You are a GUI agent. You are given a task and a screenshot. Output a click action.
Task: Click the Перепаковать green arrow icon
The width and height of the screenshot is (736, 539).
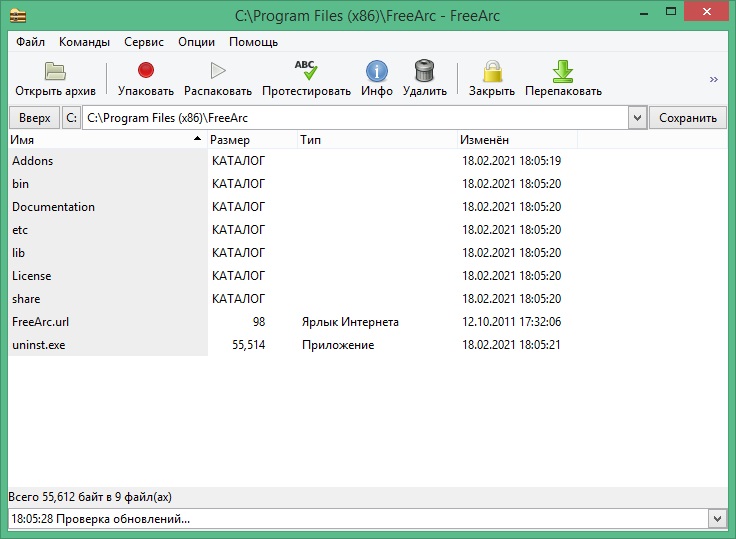click(563, 71)
